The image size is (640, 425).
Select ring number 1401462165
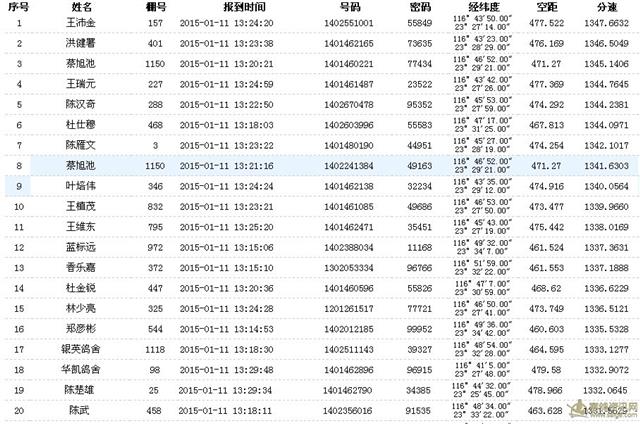click(x=349, y=43)
